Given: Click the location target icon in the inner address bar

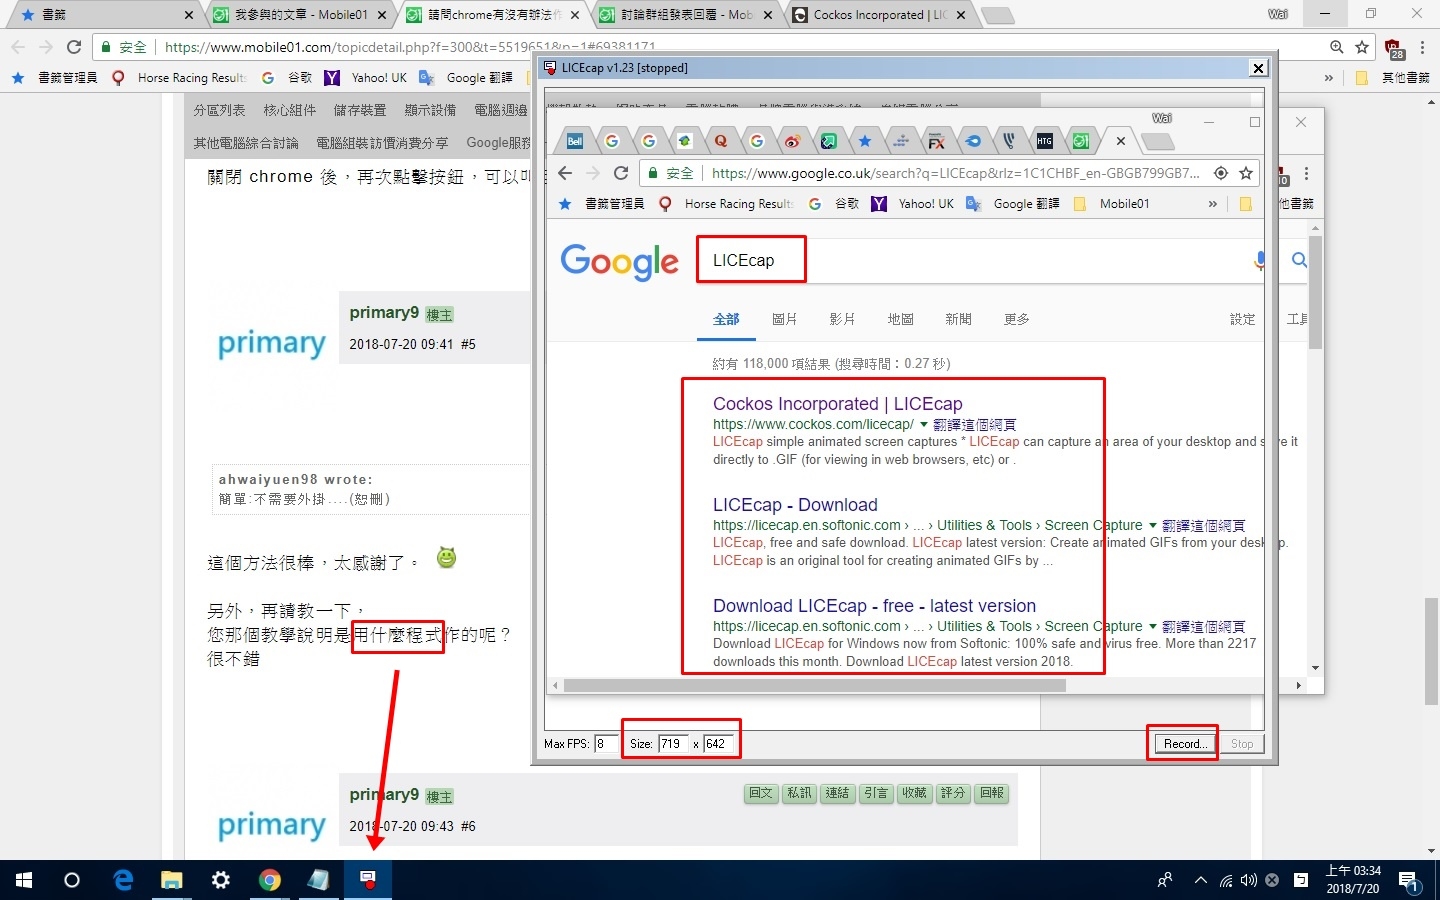Looking at the screenshot, I should tap(1220, 173).
